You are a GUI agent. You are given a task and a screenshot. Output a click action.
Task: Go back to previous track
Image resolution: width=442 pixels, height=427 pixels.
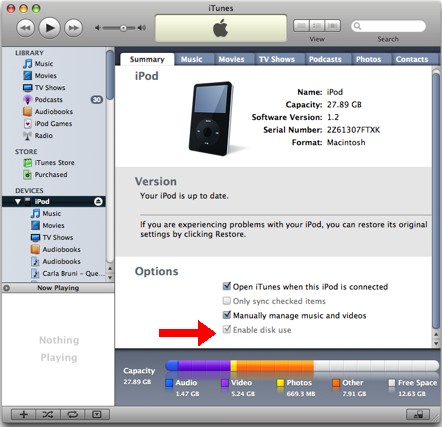coord(25,28)
